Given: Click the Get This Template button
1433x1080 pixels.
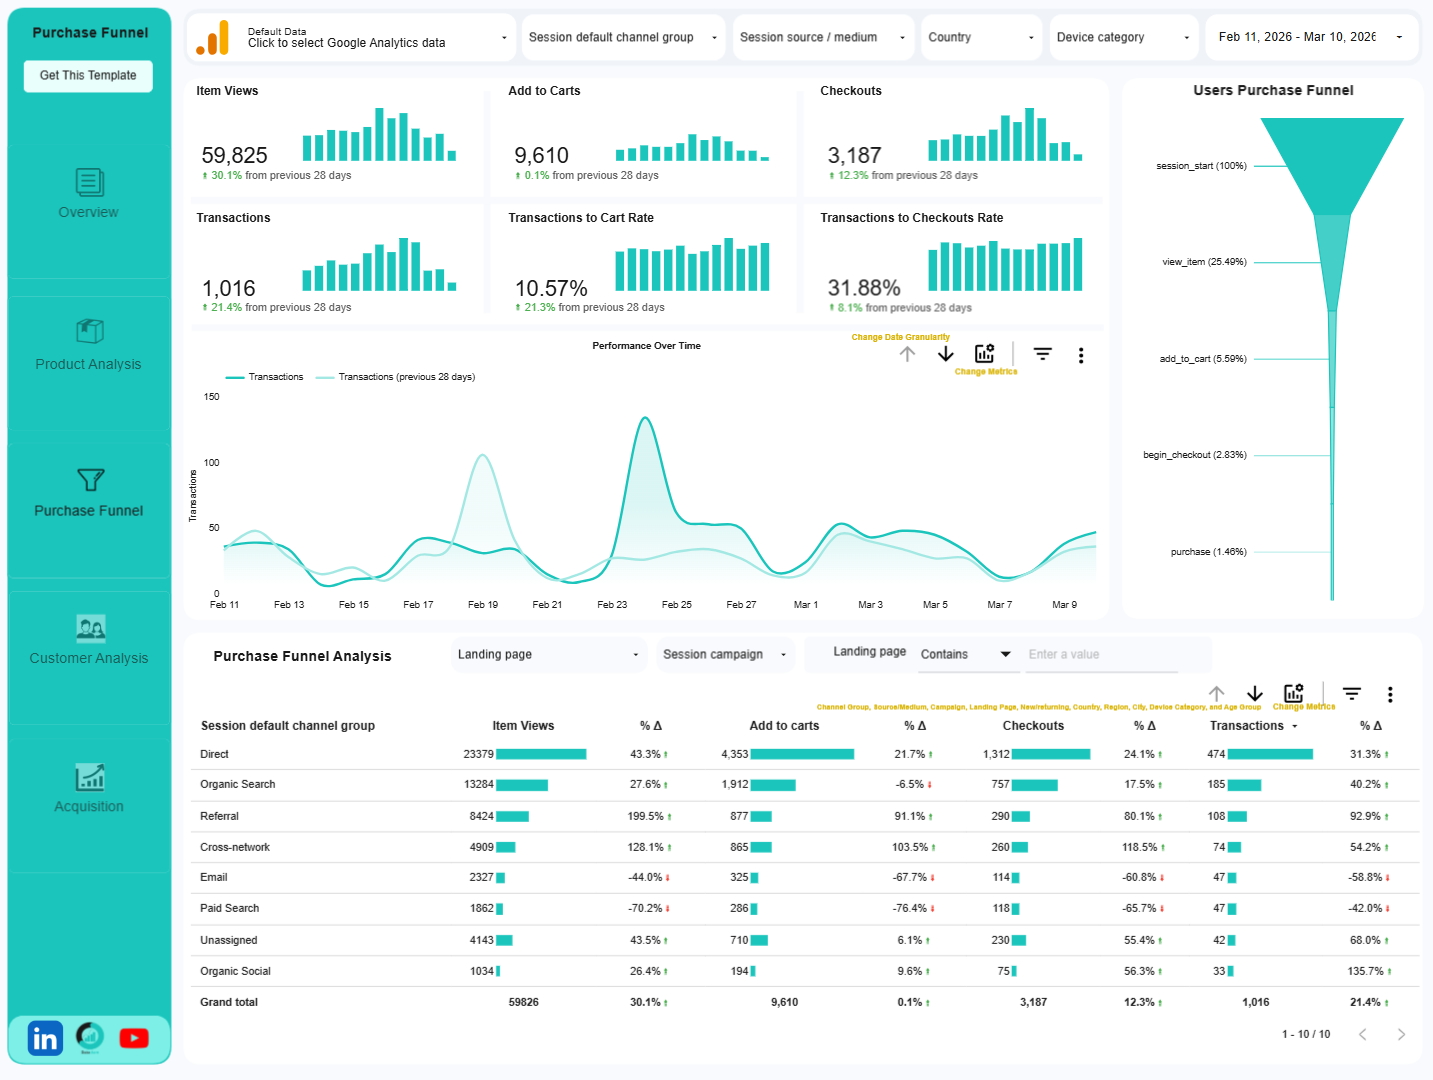Looking at the screenshot, I should point(87,75).
